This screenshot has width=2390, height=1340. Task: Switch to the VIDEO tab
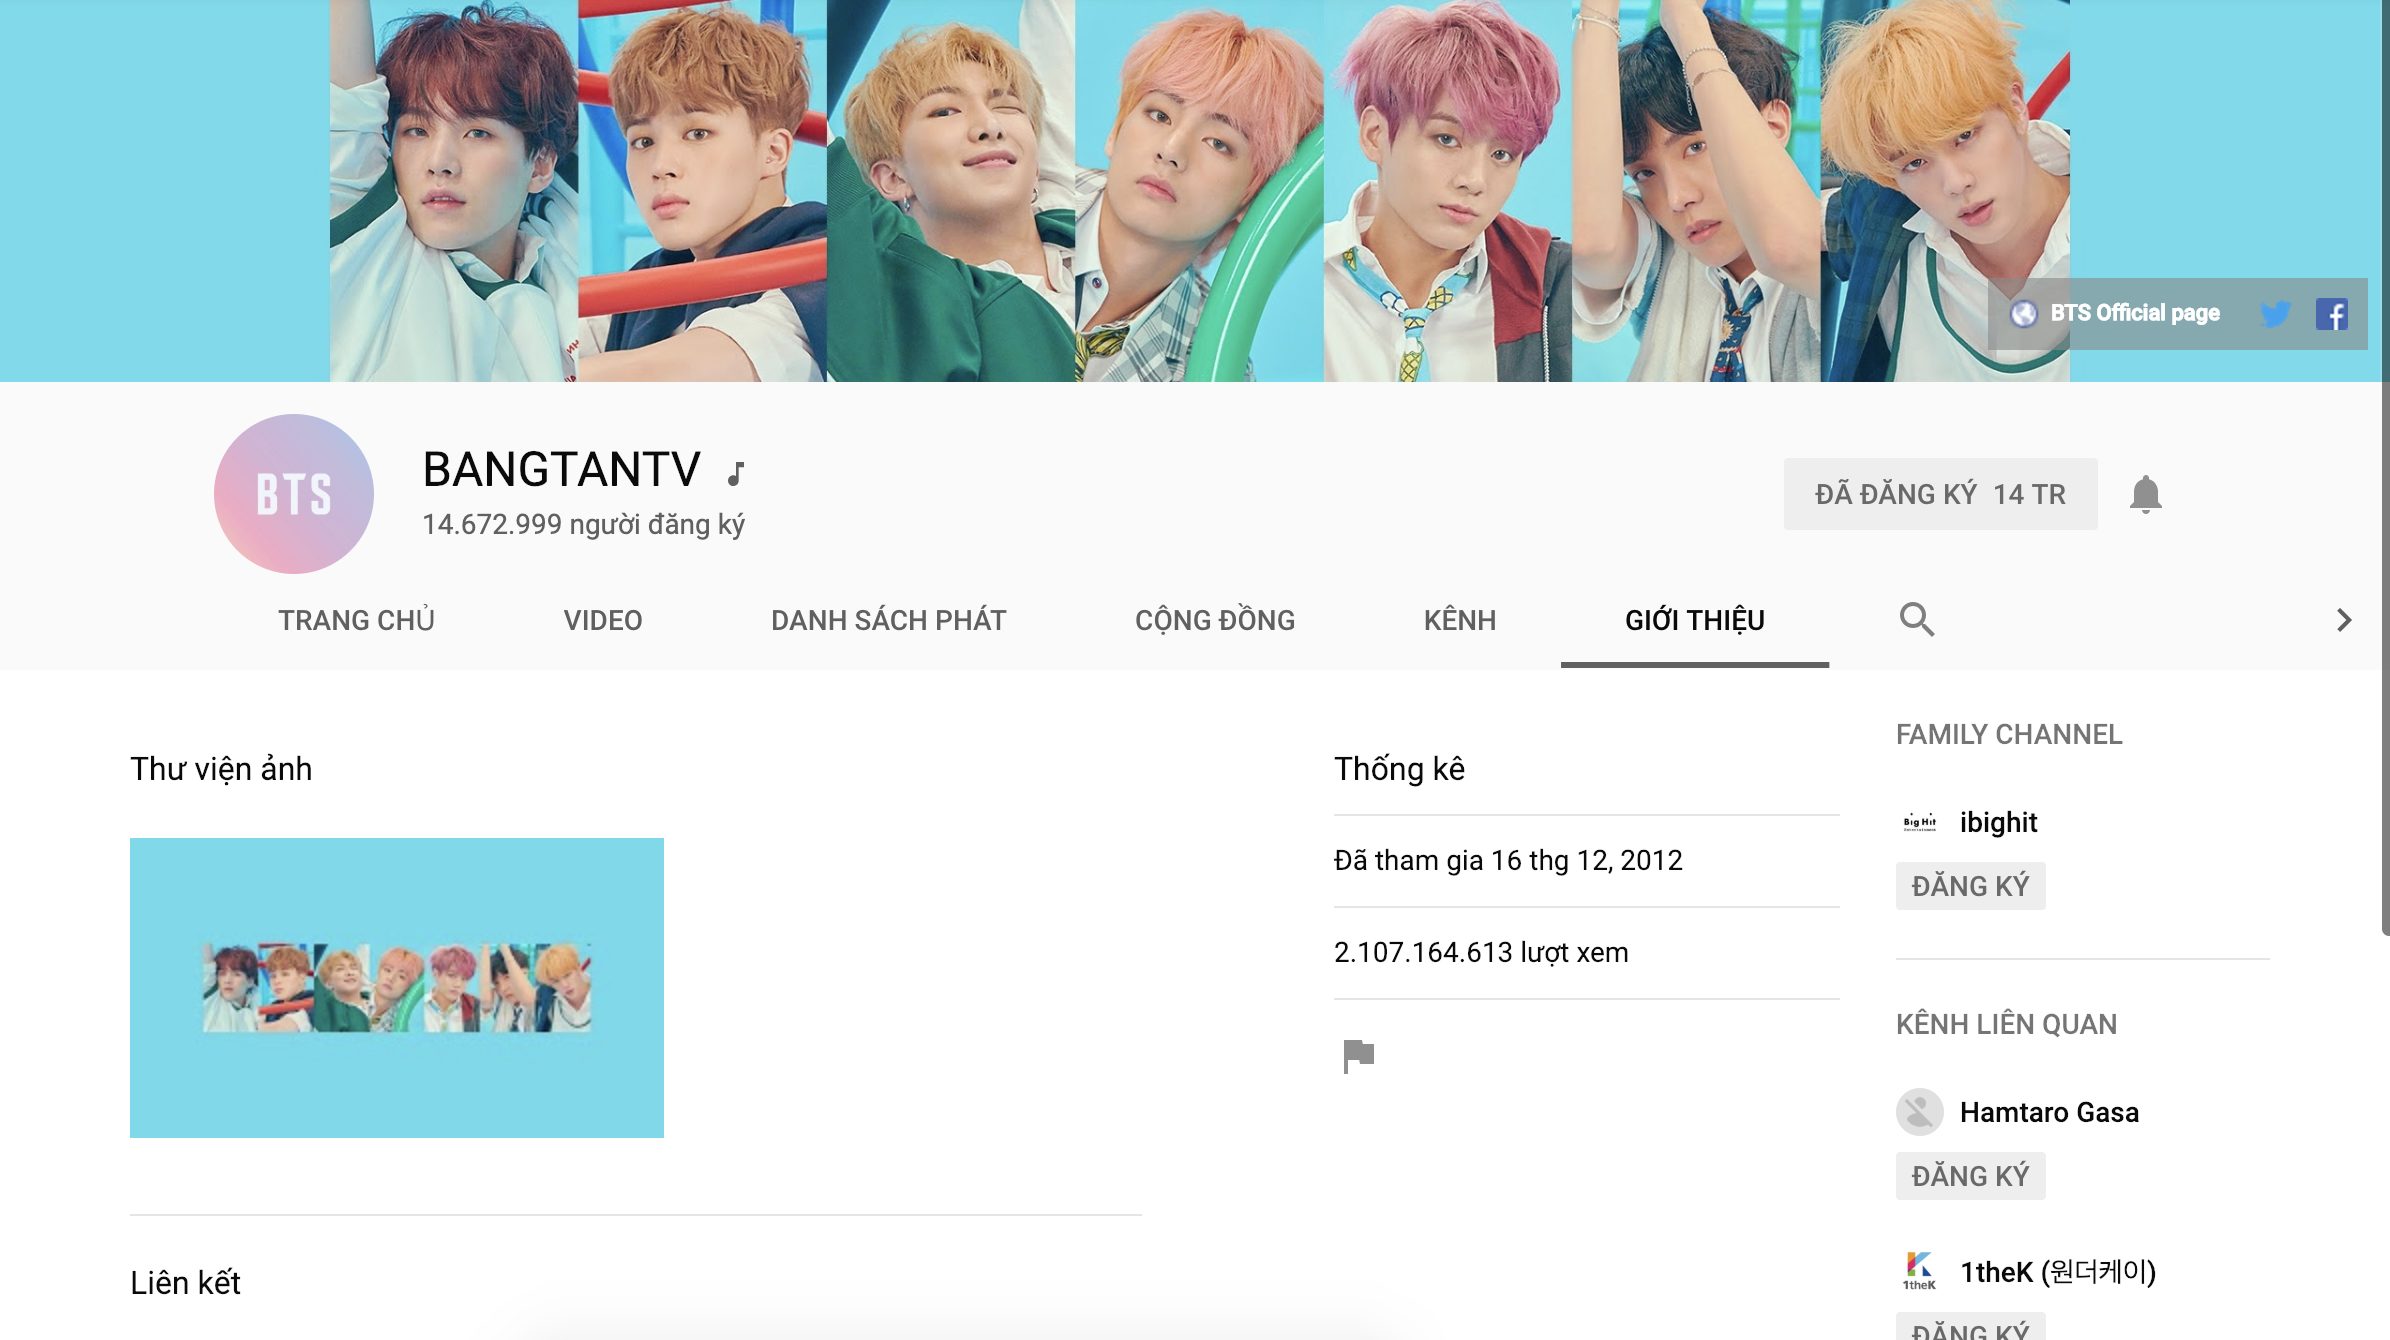point(603,620)
